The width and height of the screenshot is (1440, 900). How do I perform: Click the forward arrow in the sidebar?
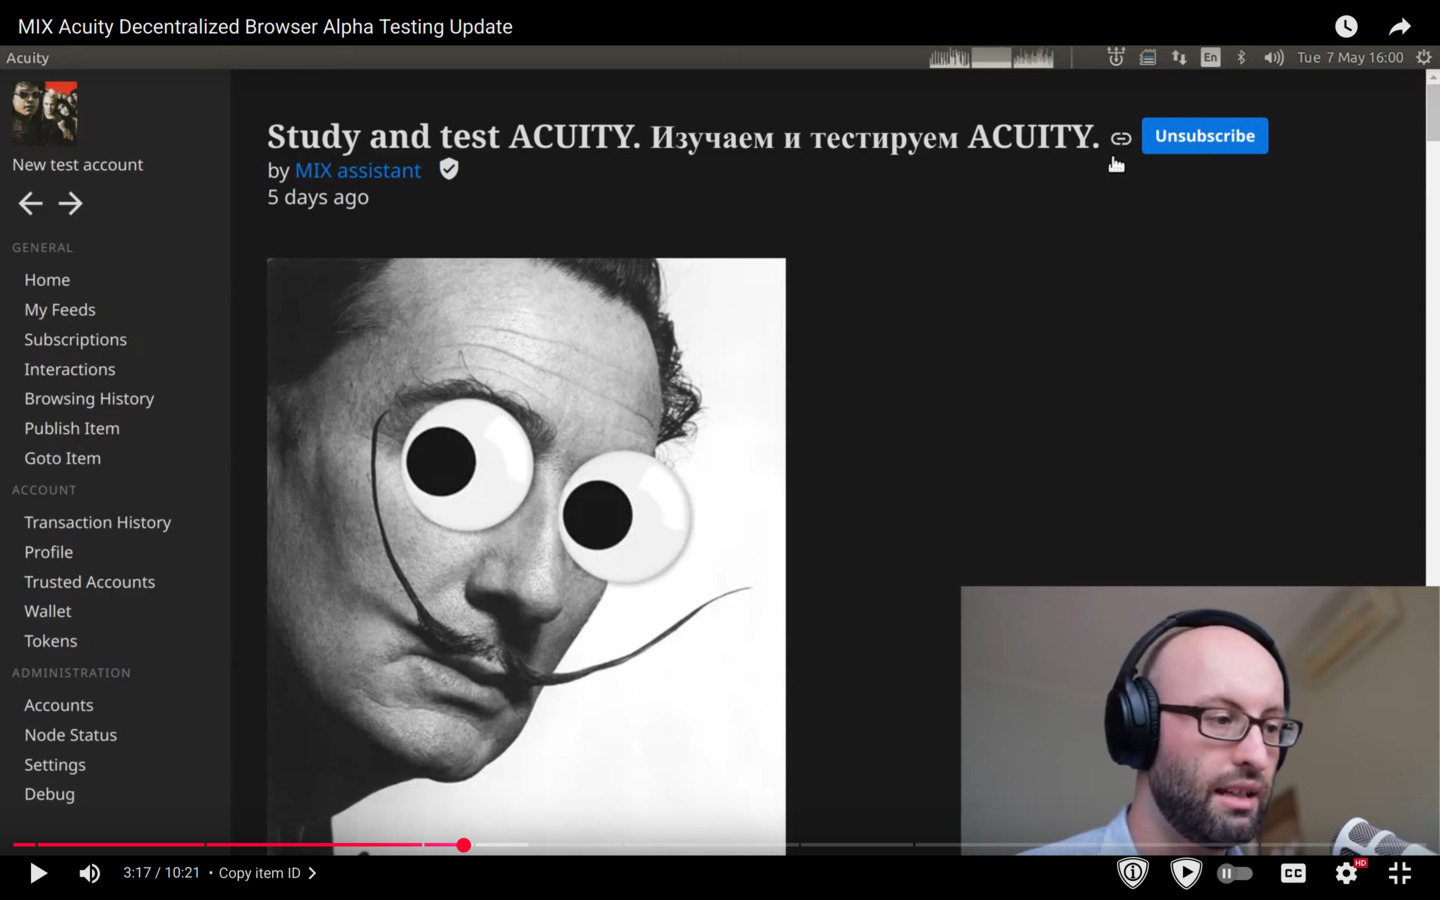pyautogui.click(x=70, y=204)
